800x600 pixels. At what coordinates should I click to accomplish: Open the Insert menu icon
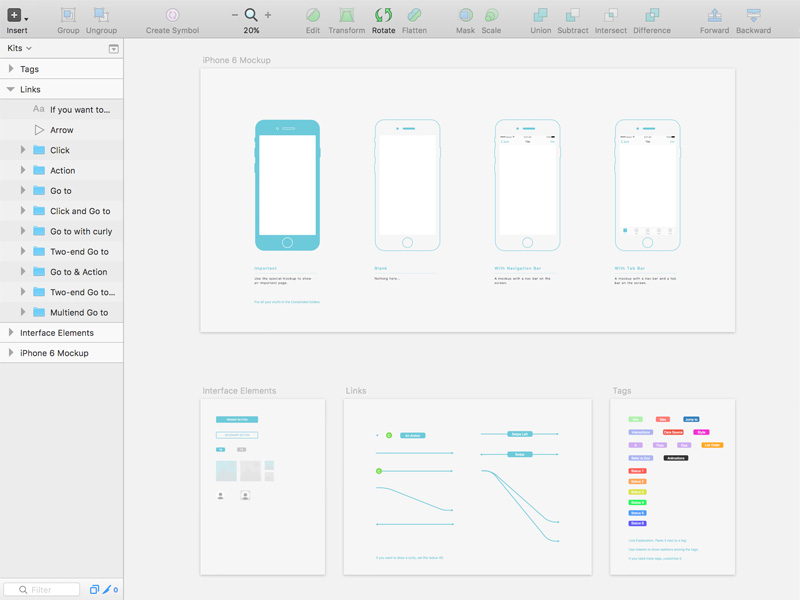click(14, 16)
